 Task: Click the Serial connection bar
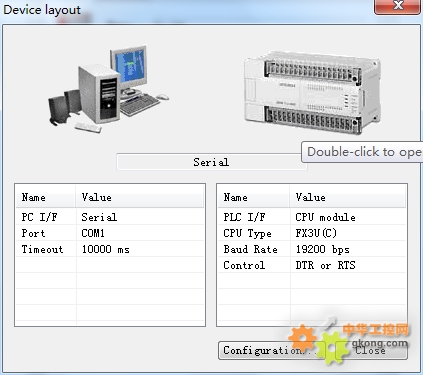(x=211, y=162)
